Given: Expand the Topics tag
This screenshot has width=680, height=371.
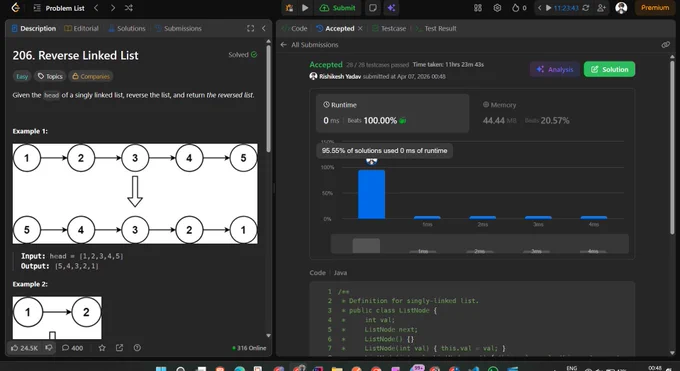Looking at the screenshot, I should tap(50, 76).
